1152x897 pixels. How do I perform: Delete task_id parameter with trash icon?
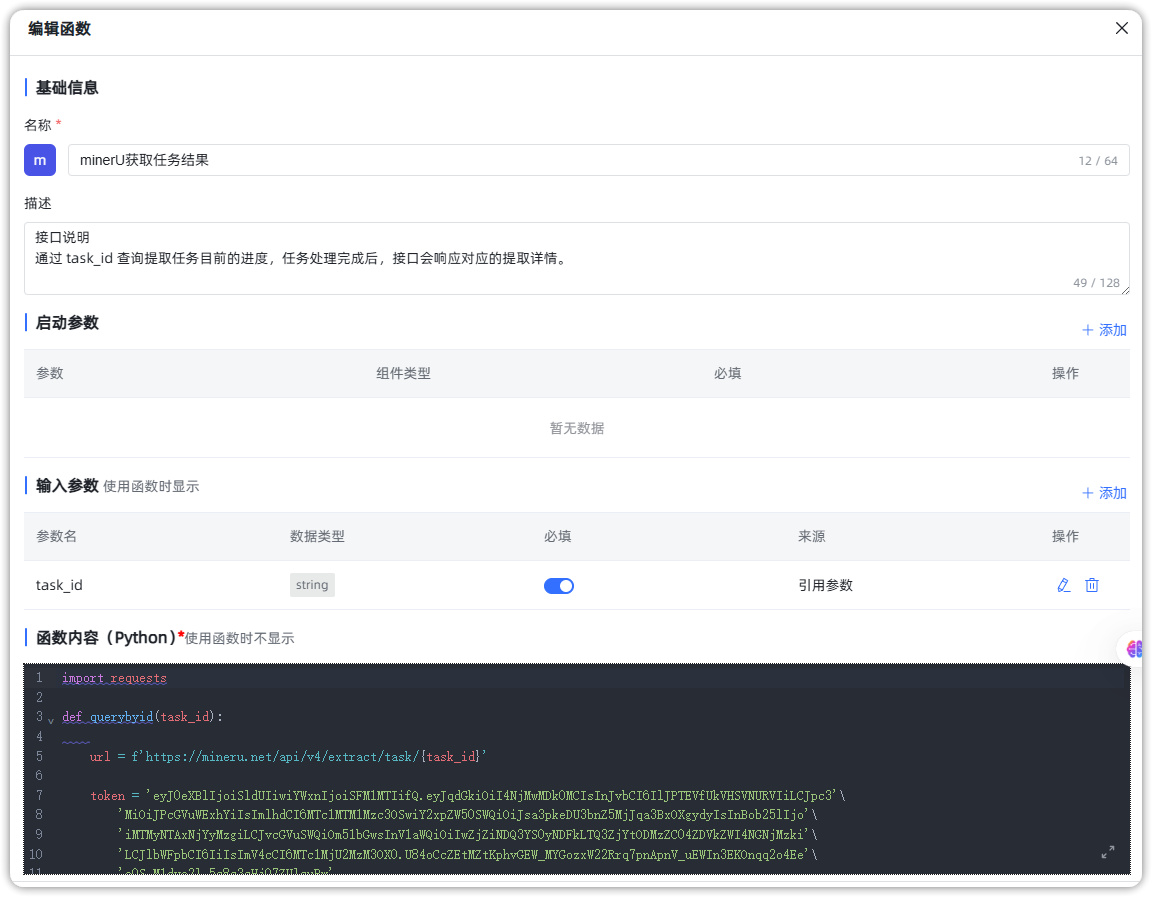1092,585
